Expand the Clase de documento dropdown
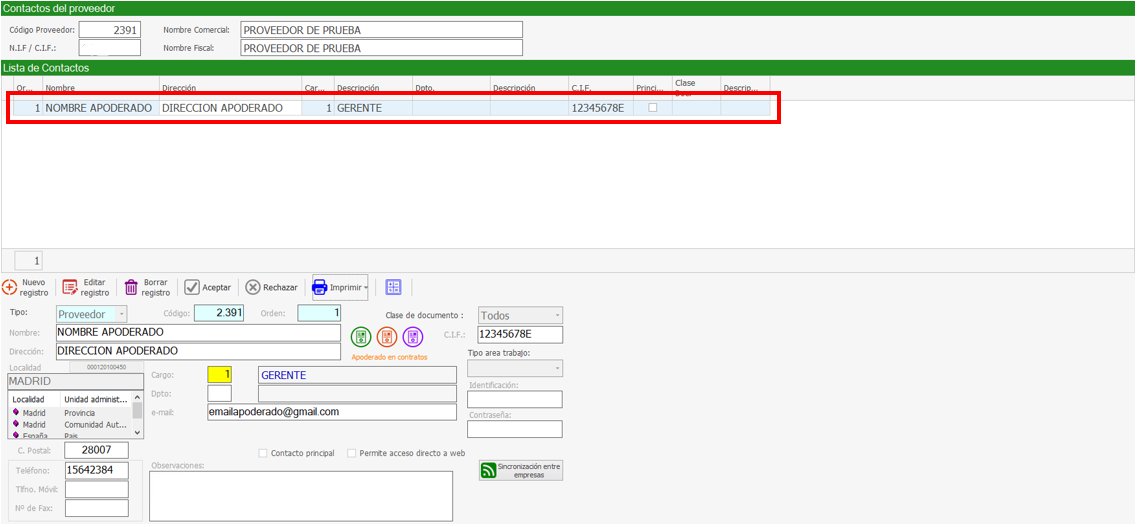 (557, 316)
